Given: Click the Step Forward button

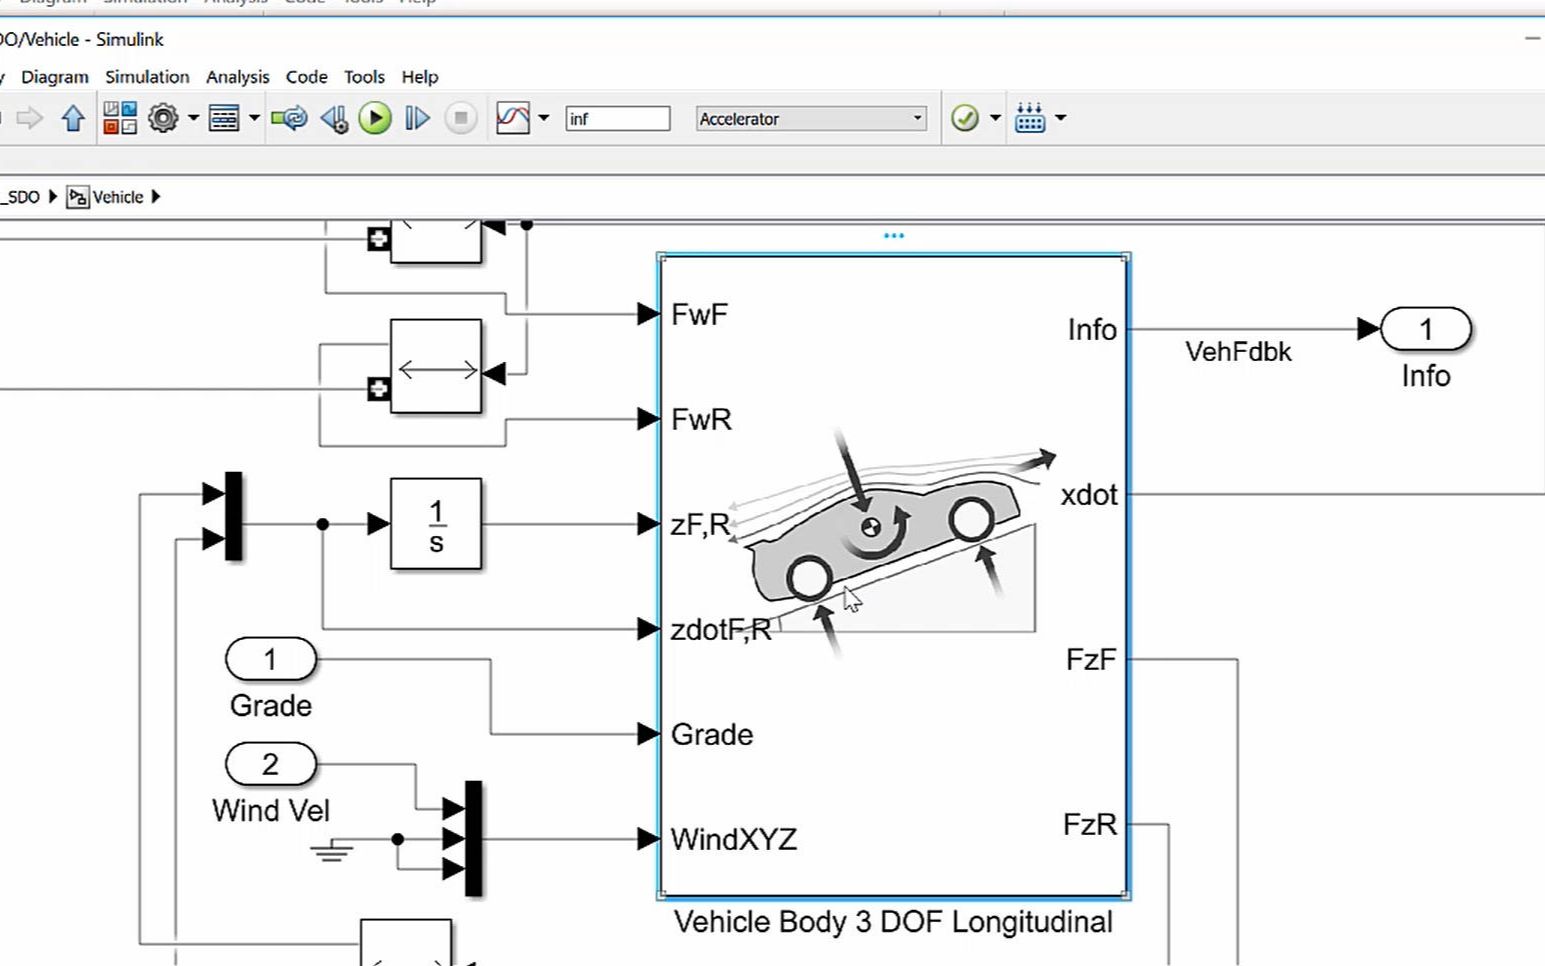Looking at the screenshot, I should [x=417, y=119].
